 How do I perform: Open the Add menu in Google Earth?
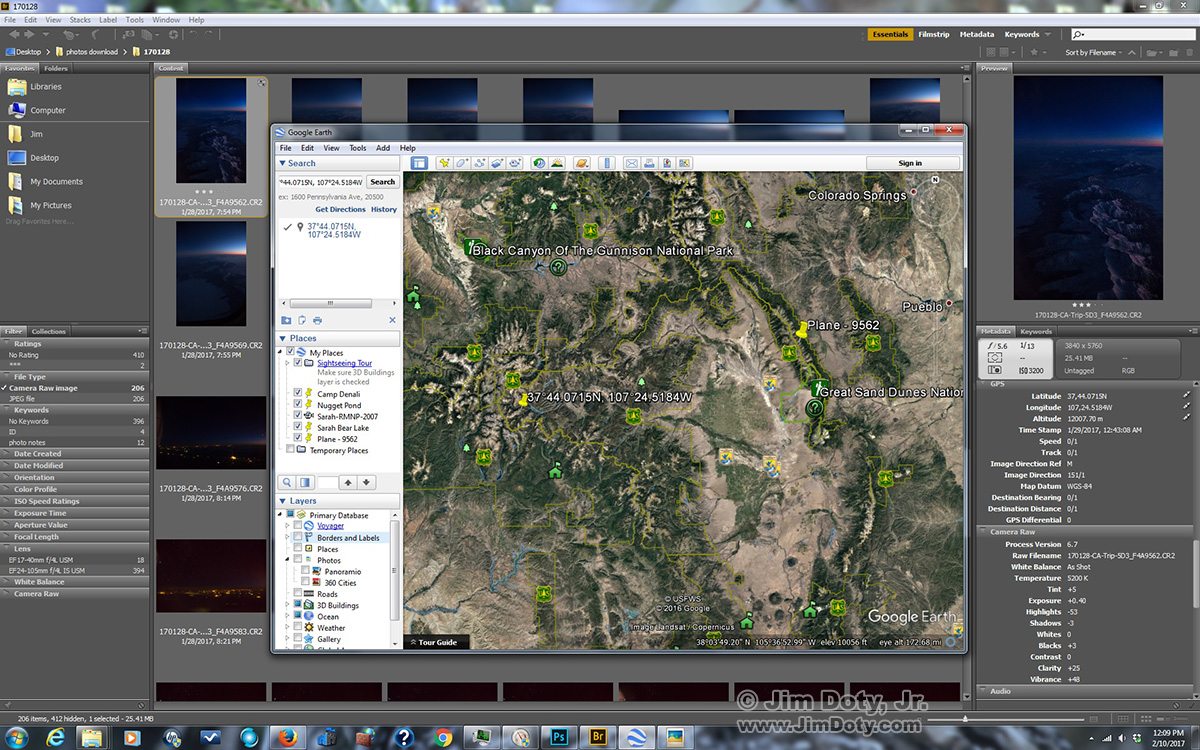click(x=383, y=148)
